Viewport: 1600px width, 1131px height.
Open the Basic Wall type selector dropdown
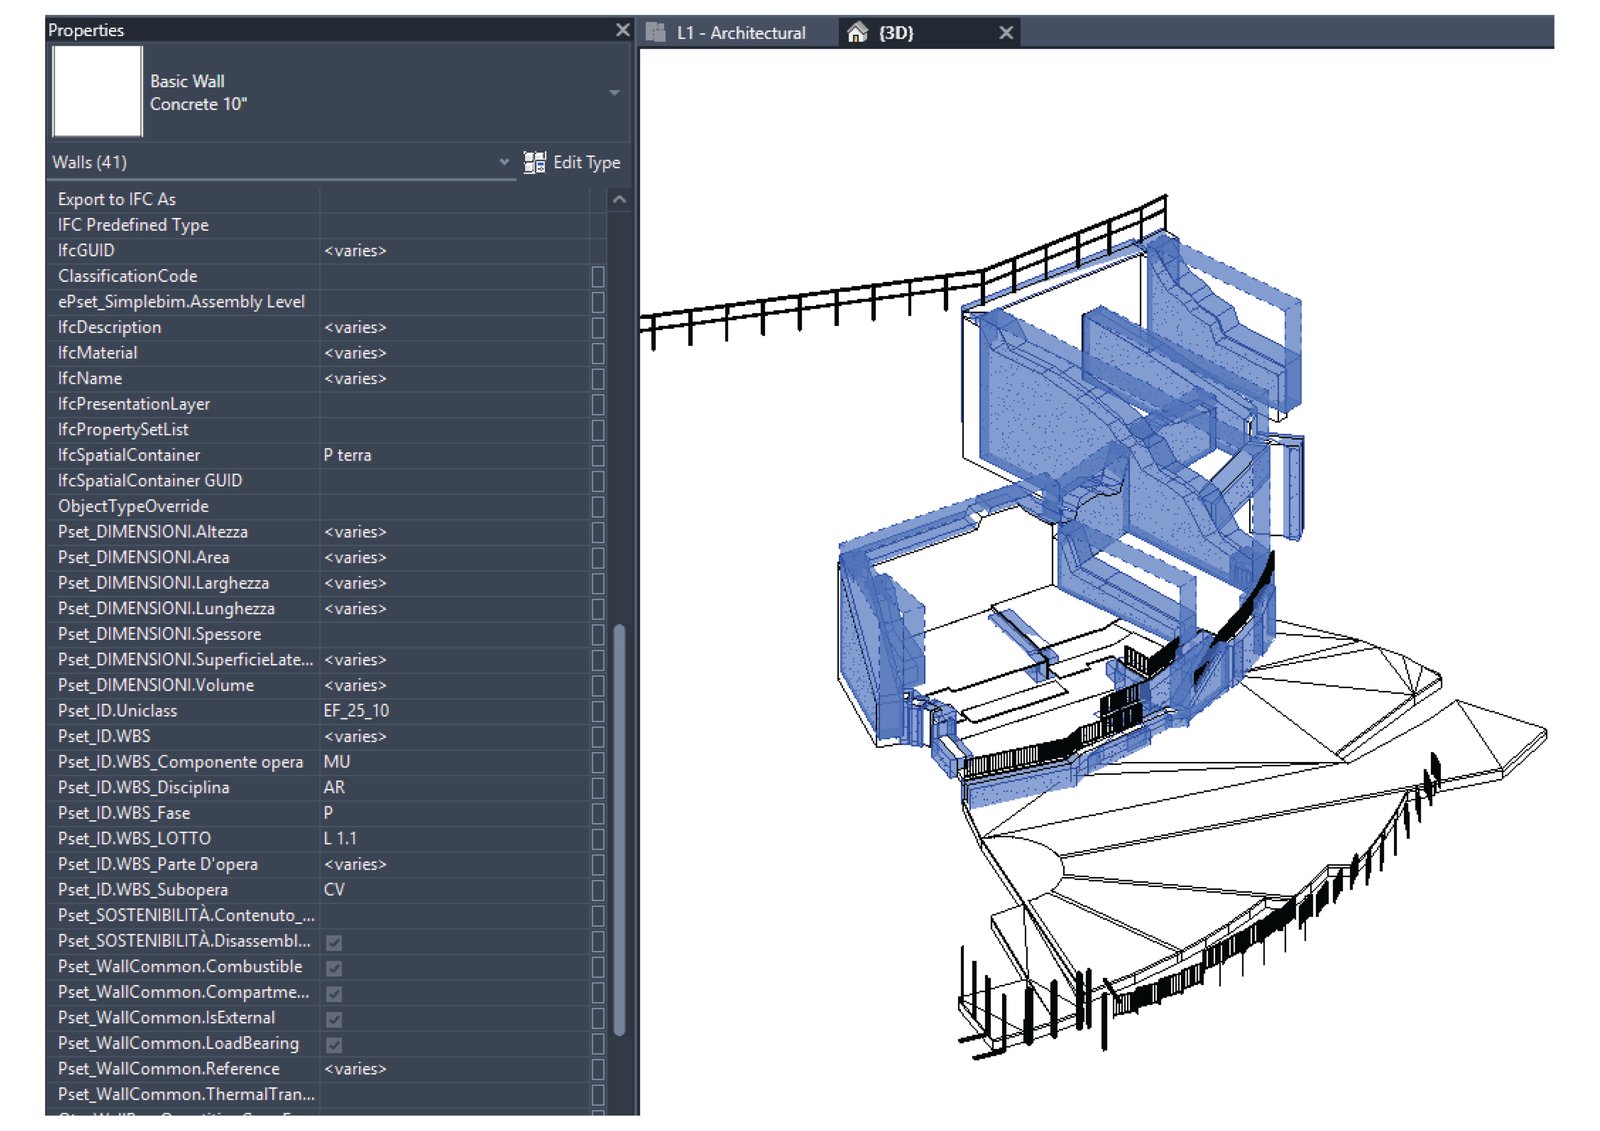[614, 92]
